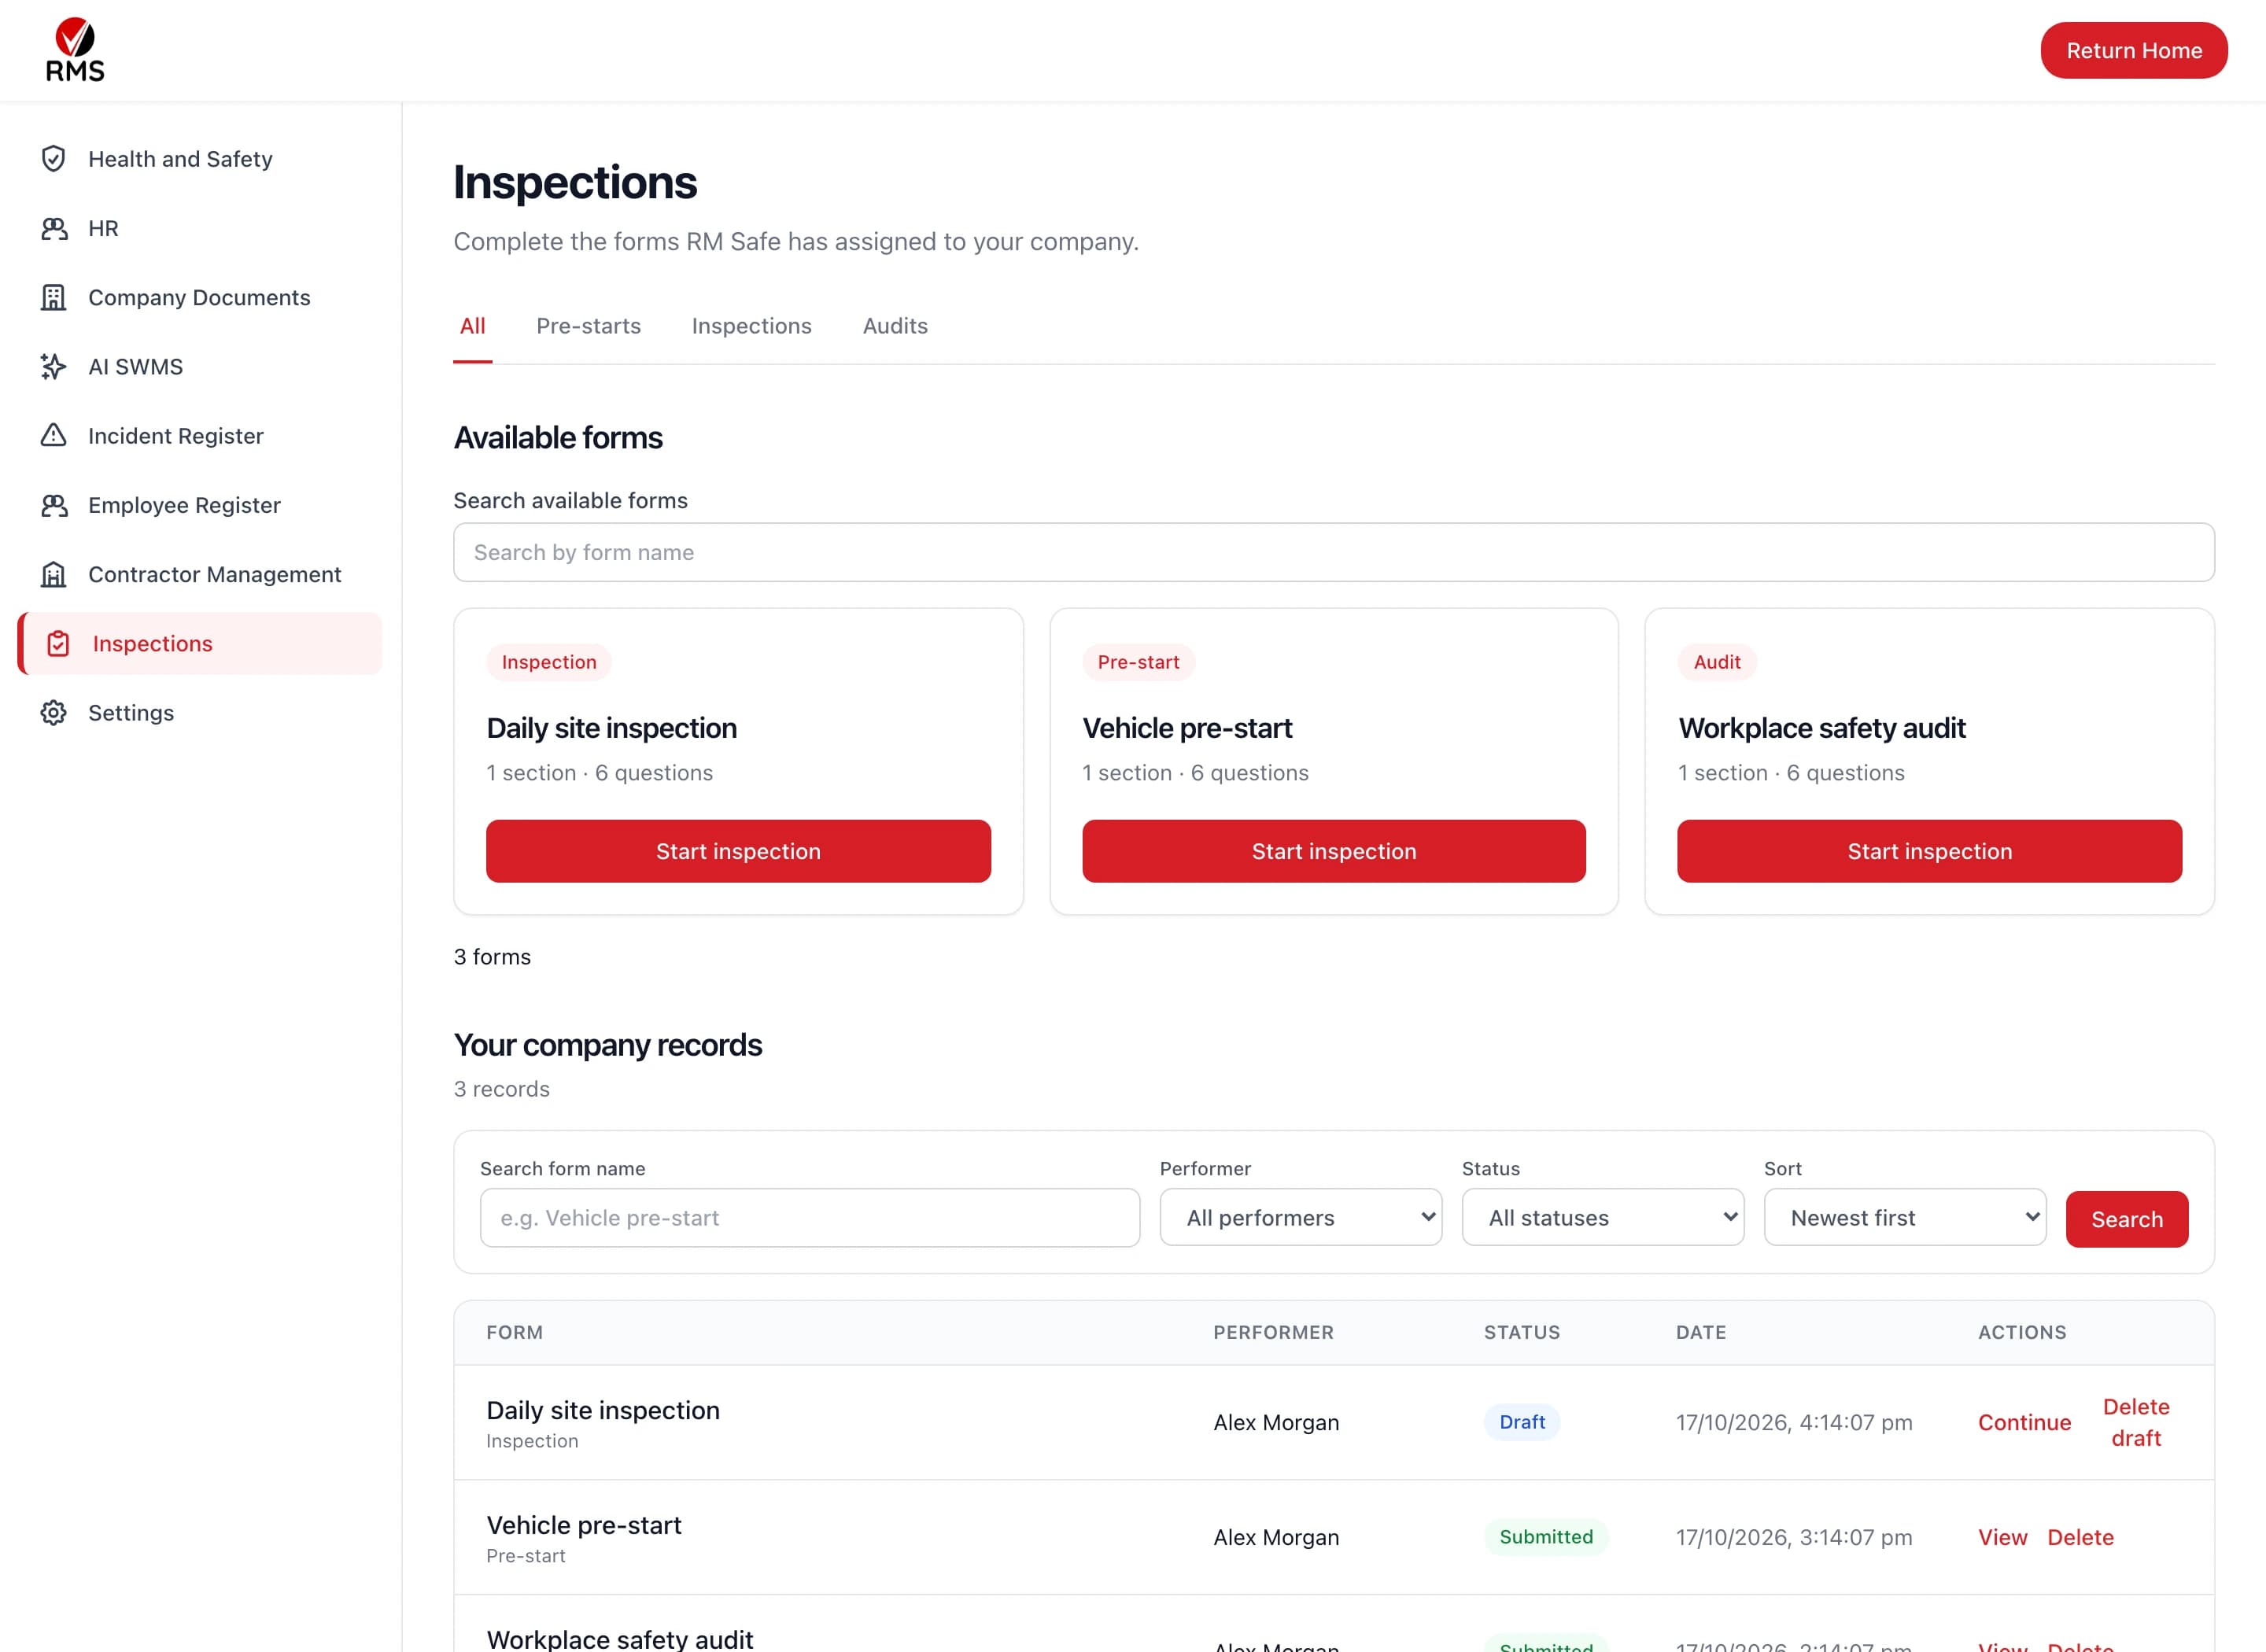Click the Vehicle pre-start Submitted status badge
This screenshot has width=2266, height=1652.
point(1545,1537)
